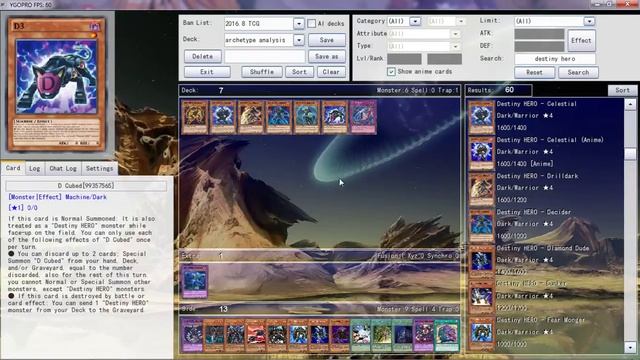The image size is (640, 360).
Task: Open the Attribute dropdown
Action: pos(455,34)
